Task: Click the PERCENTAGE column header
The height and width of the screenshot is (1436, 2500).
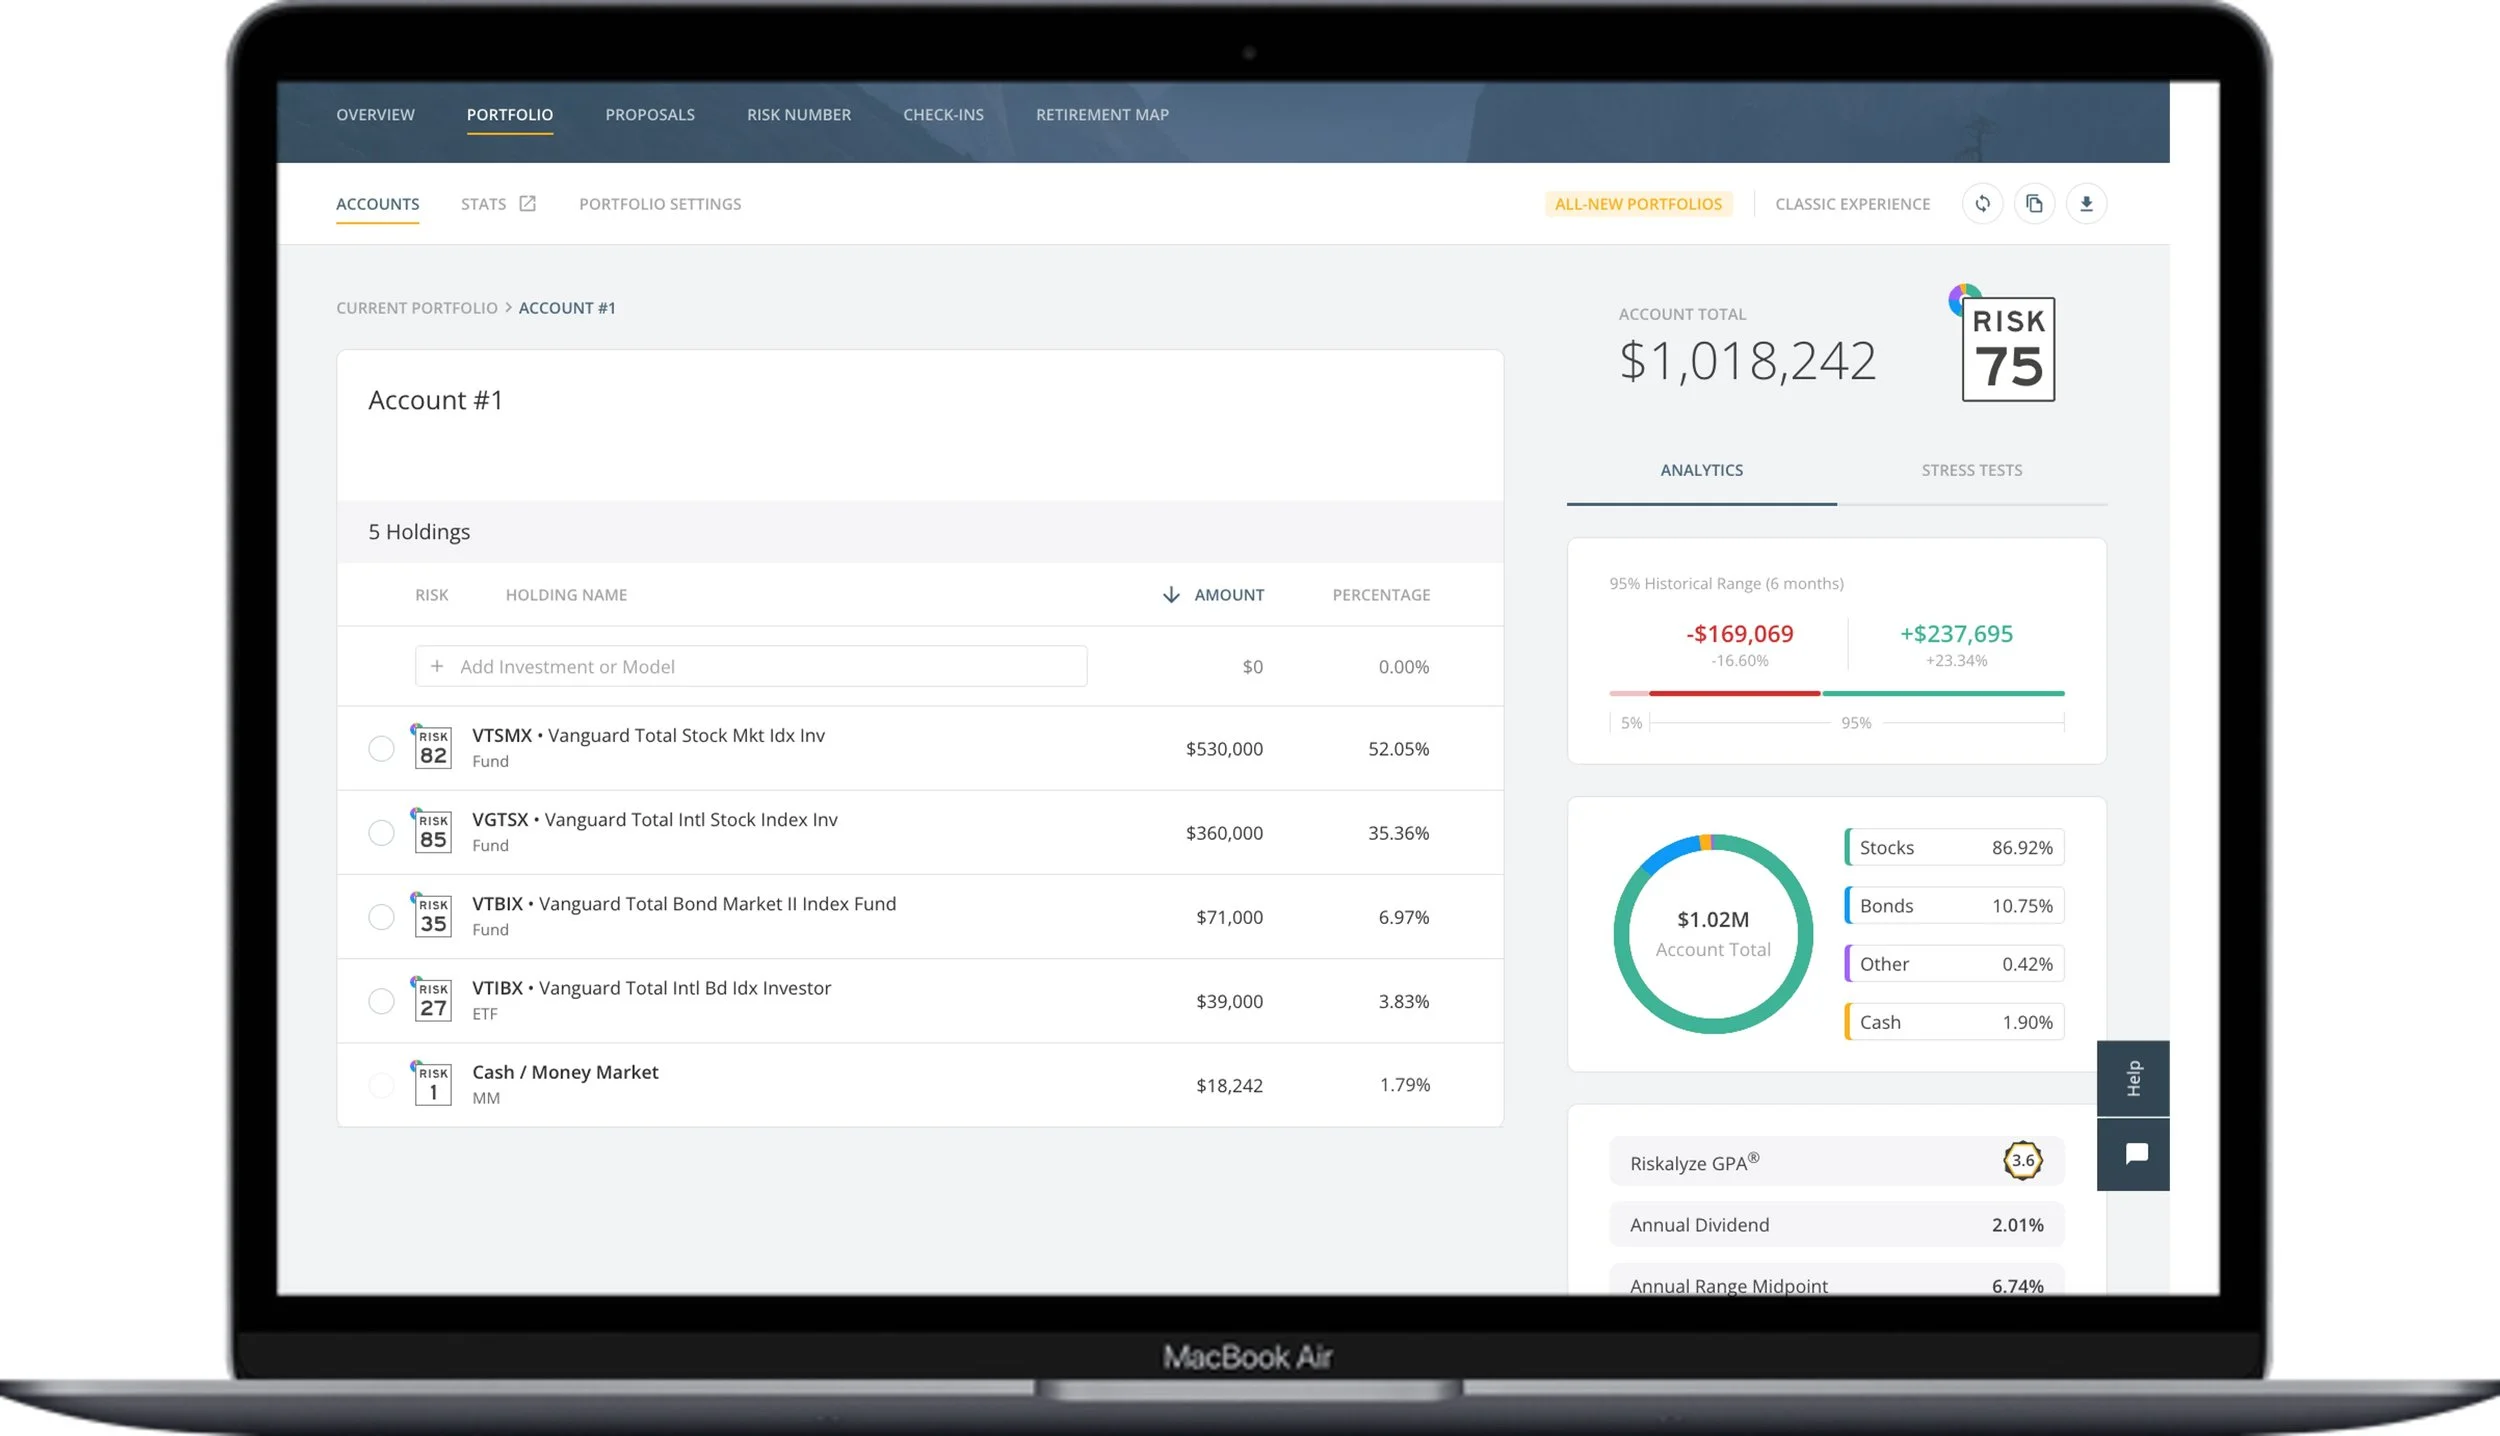Action: pos(1380,595)
